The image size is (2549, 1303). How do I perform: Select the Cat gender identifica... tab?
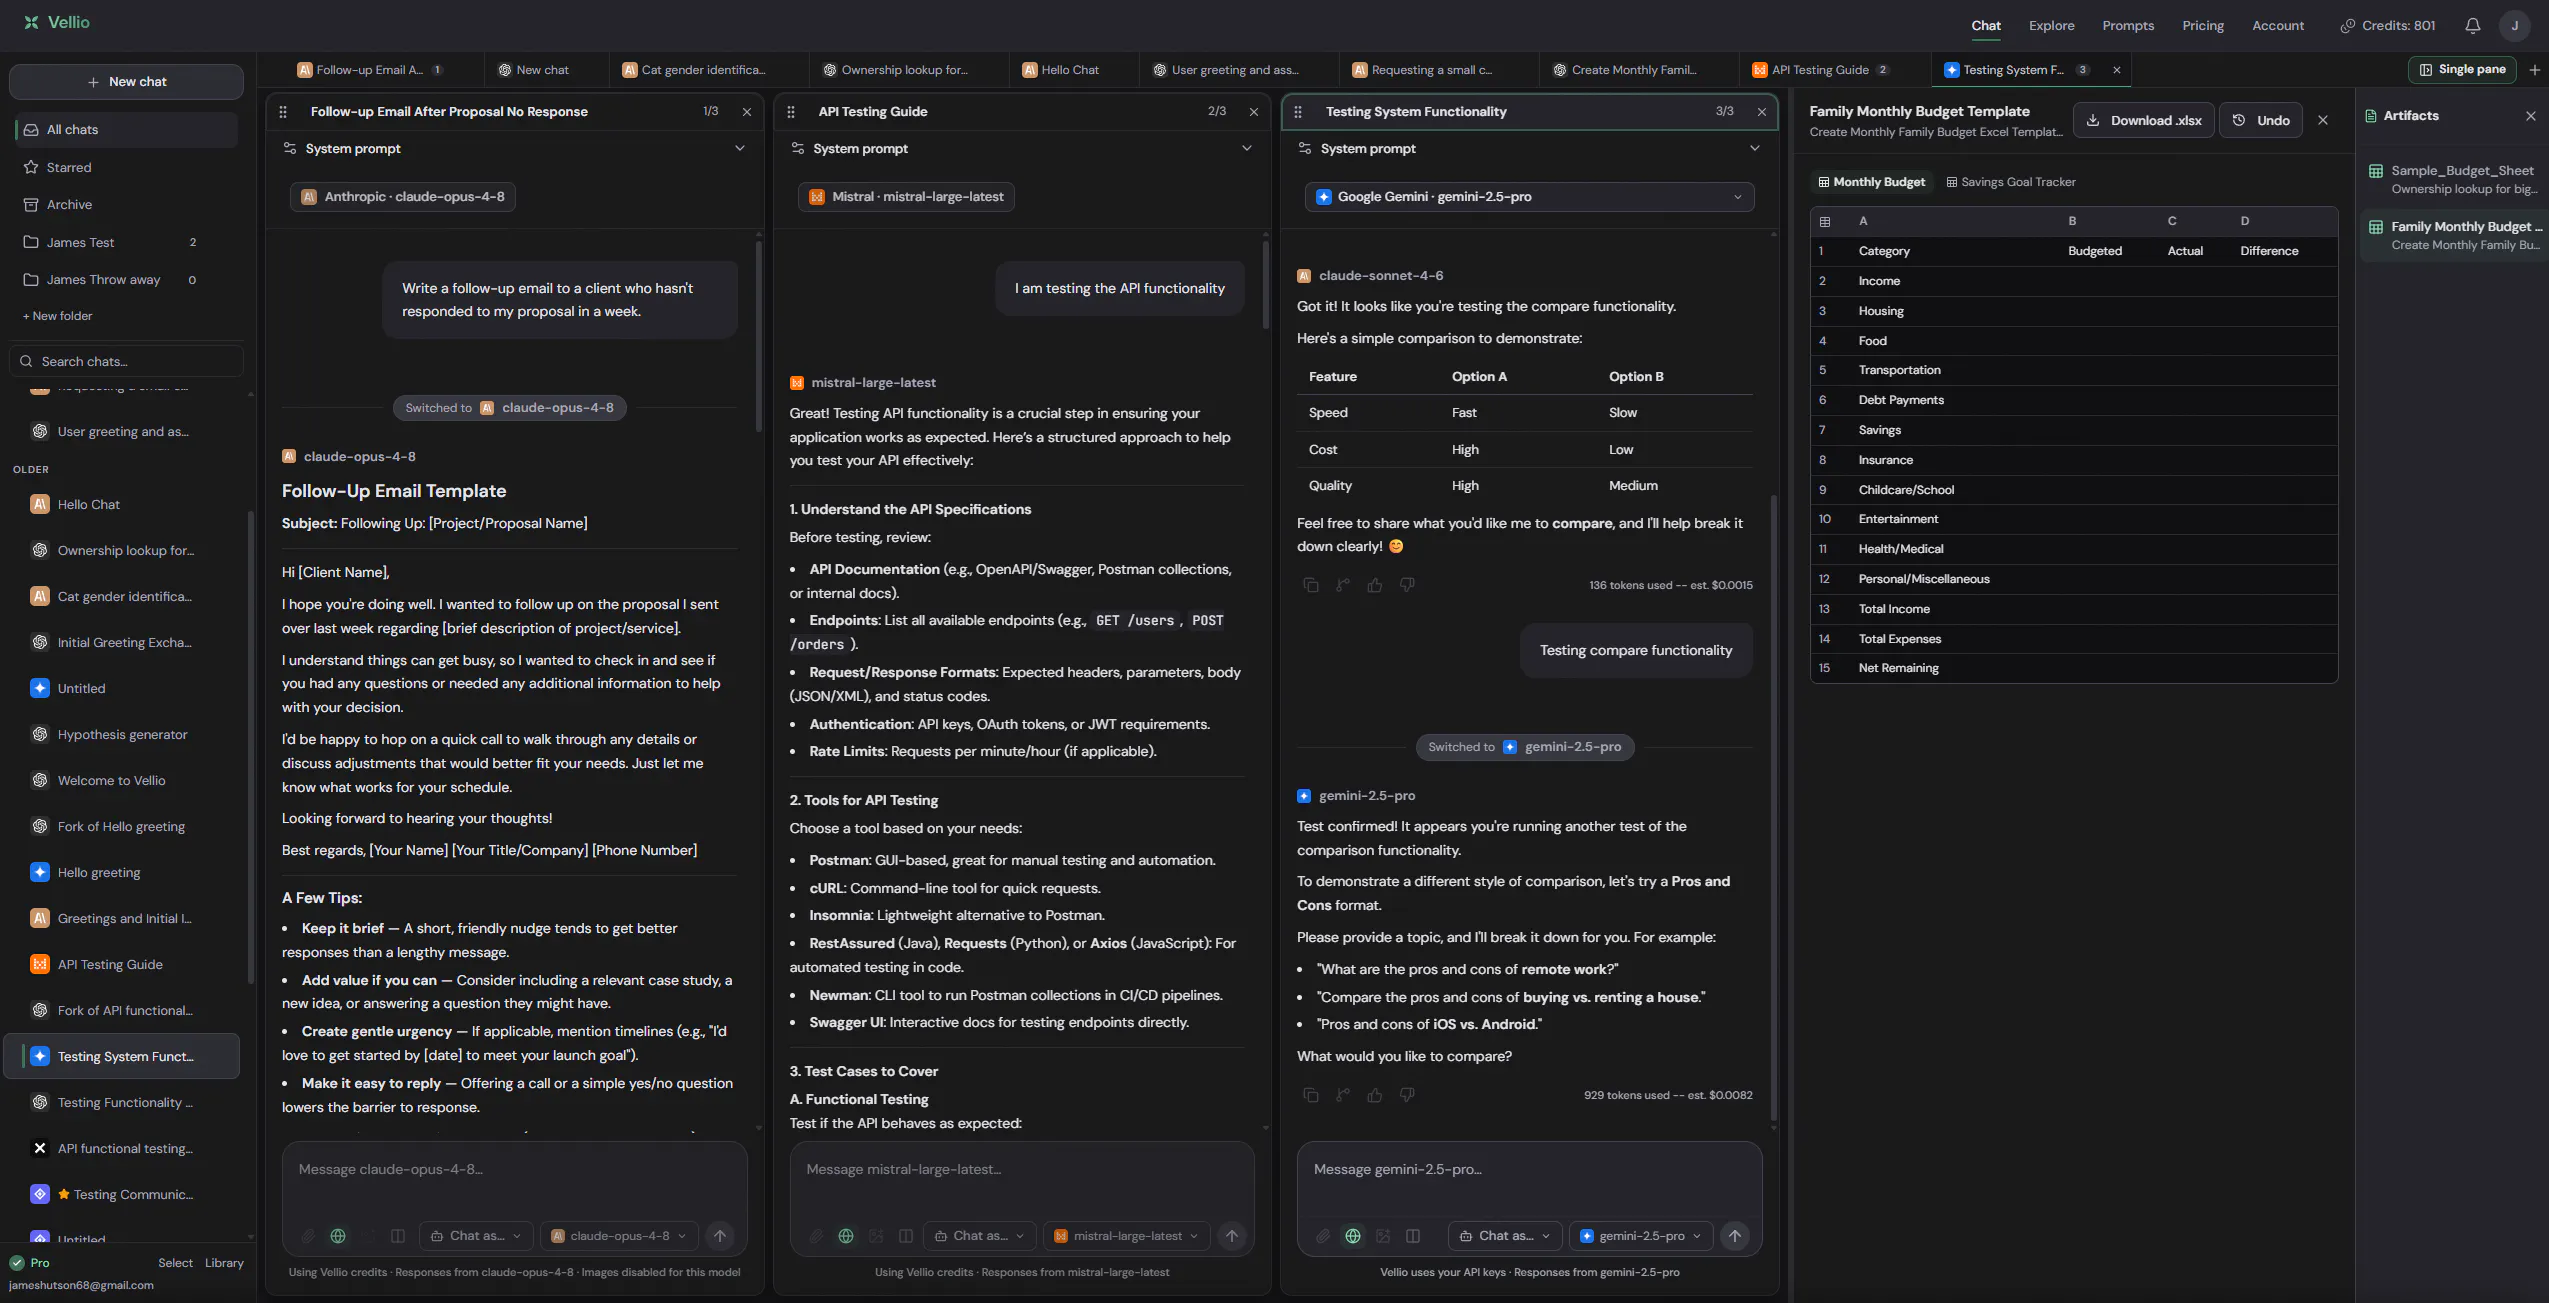point(702,70)
